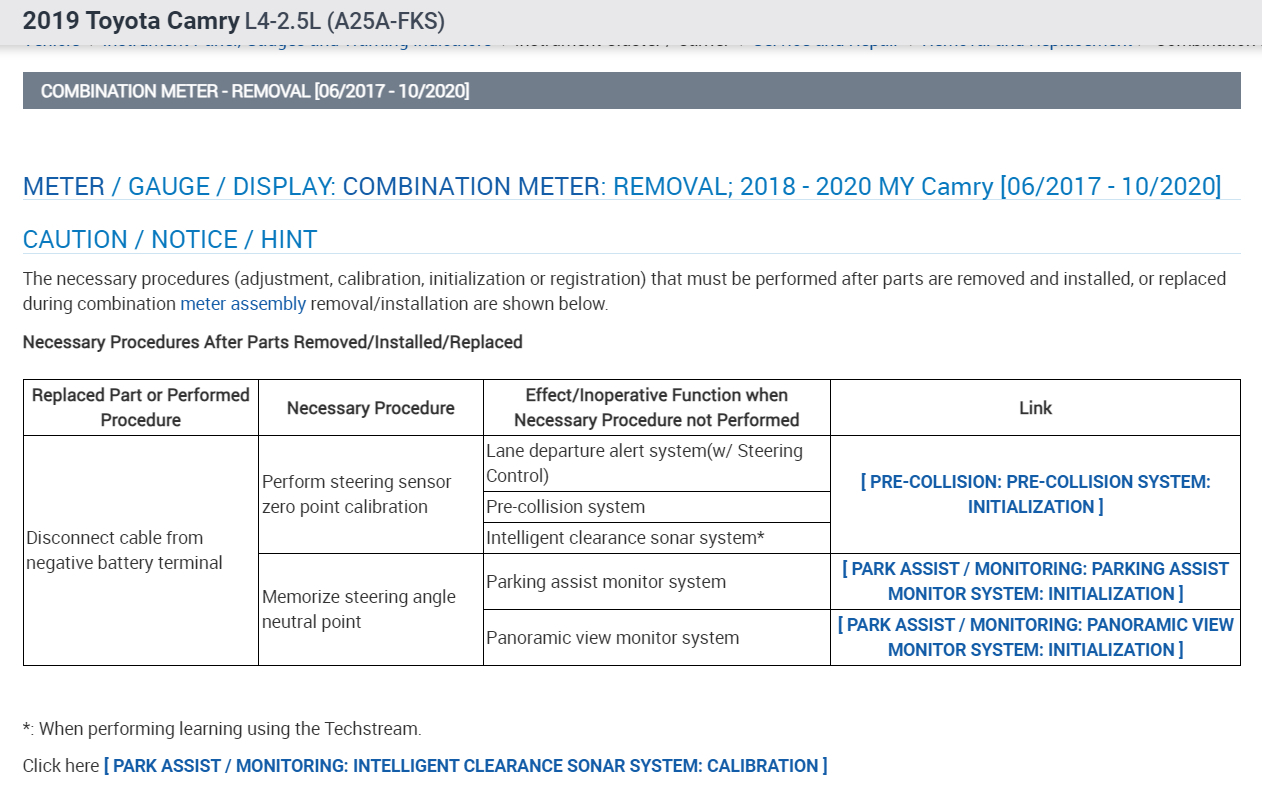This screenshot has width=1262, height=802.
Task: Click 'Pre-collision system' table cell
Action: [x=657, y=507]
